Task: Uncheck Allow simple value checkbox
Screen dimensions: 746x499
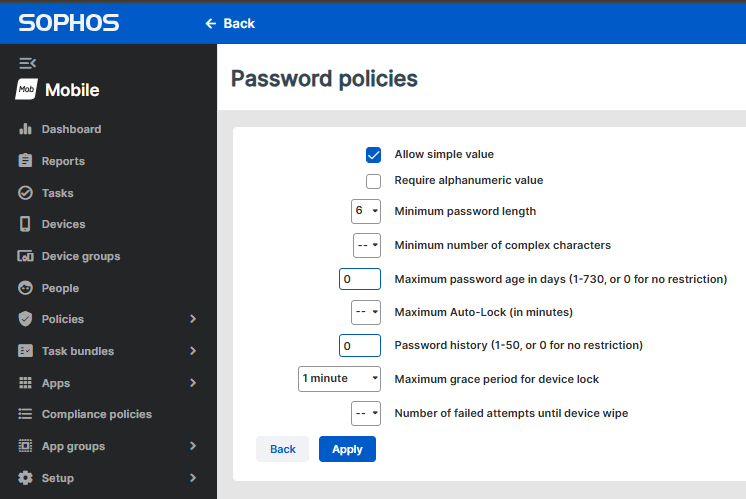Action: point(373,155)
